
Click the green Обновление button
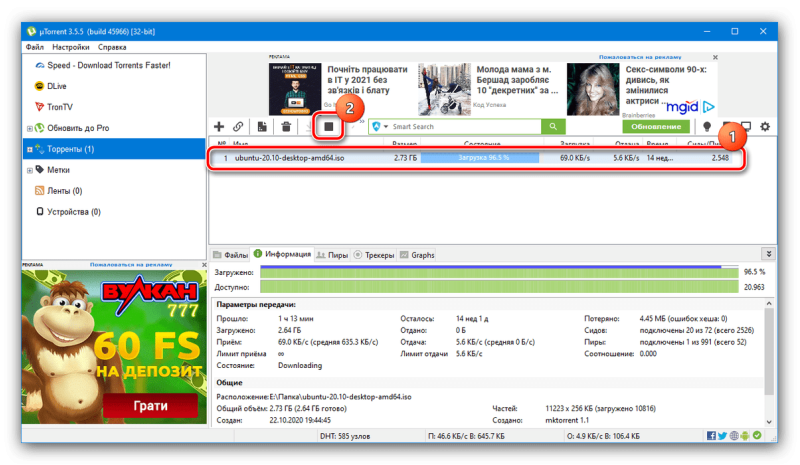656,127
